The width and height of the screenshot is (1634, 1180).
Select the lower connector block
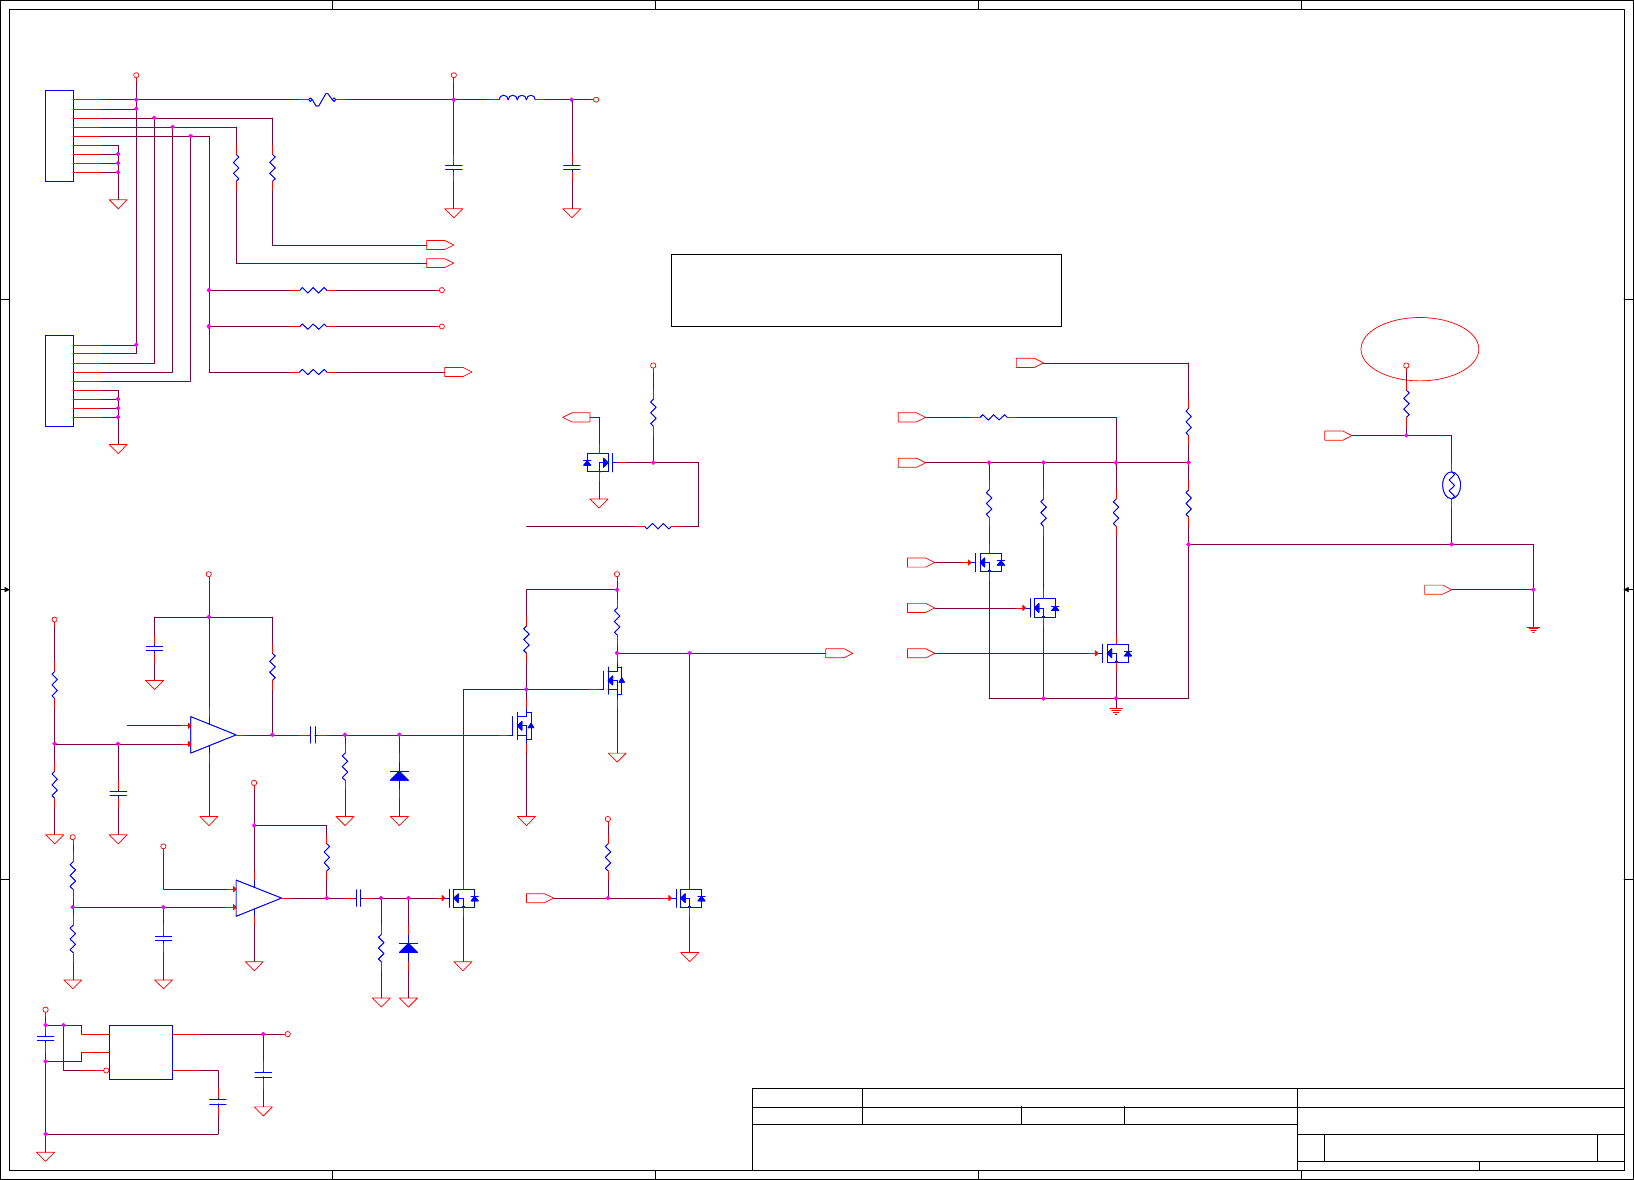[x=59, y=381]
